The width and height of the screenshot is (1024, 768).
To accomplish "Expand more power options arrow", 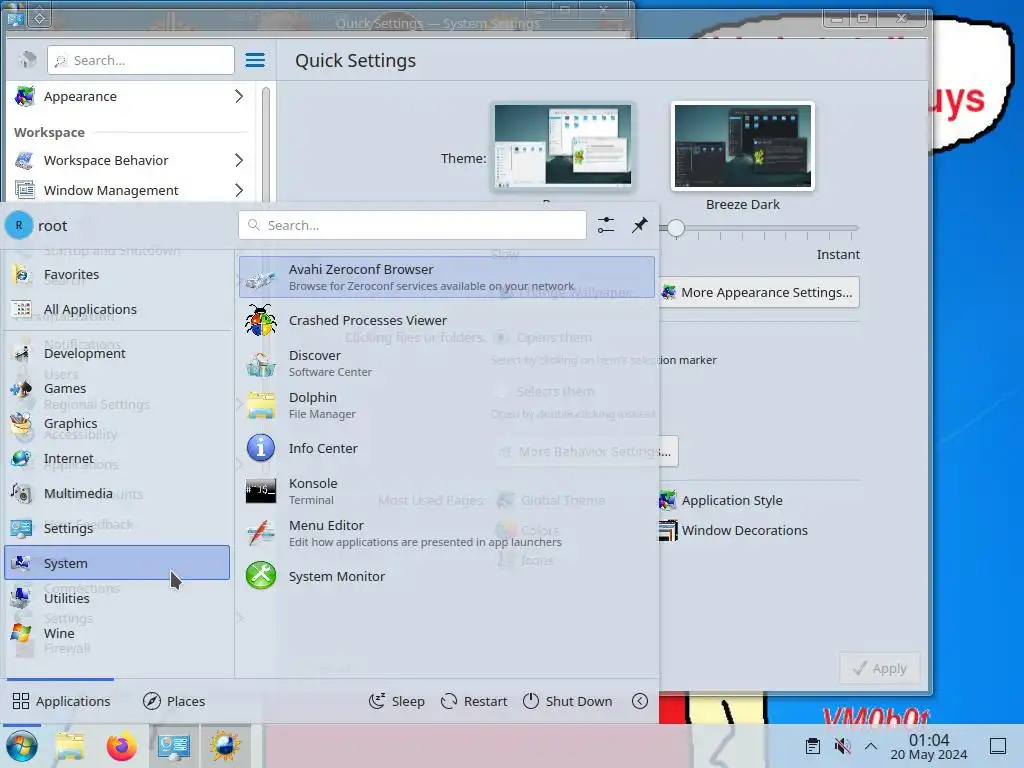I will click(640, 701).
